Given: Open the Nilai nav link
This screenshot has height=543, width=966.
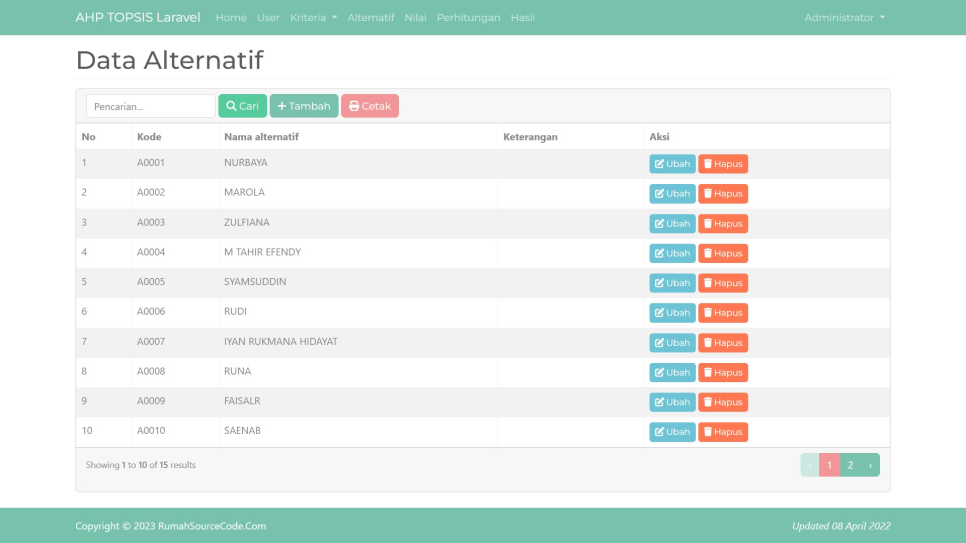Looking at the screenshot, I should 415,17.
